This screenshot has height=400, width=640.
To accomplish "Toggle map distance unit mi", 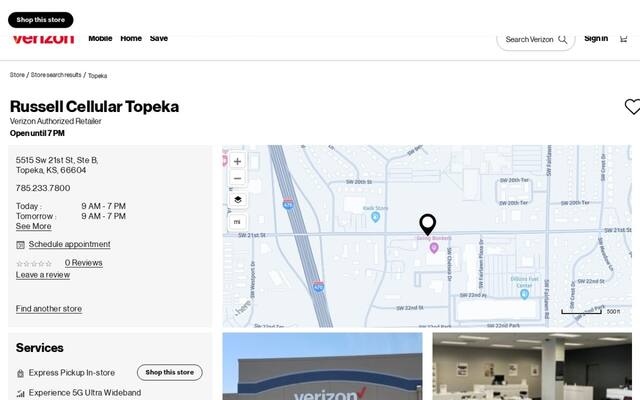I will 237,222.
